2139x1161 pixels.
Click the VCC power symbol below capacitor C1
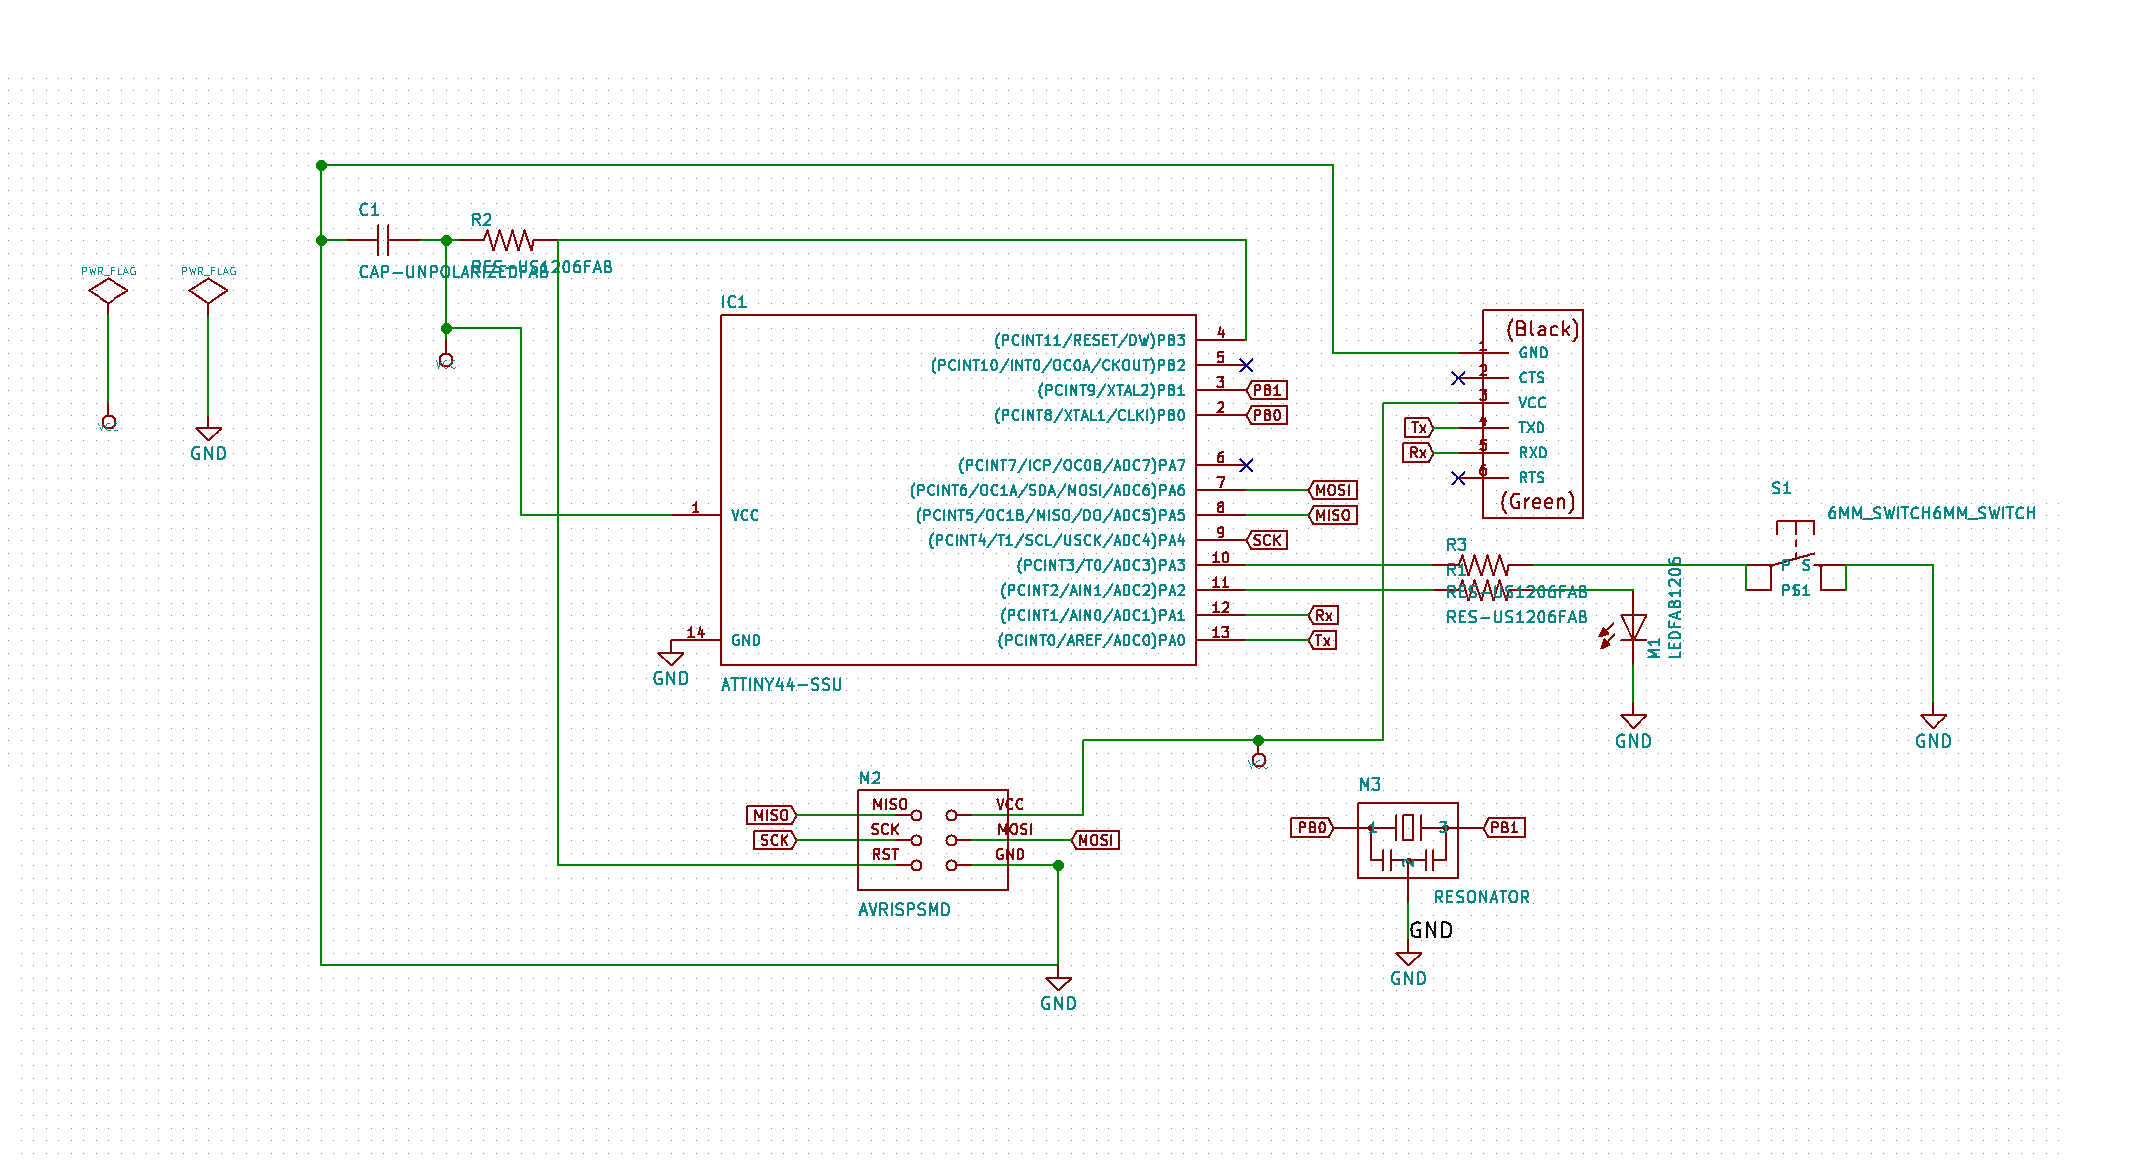tap(446, 360)
